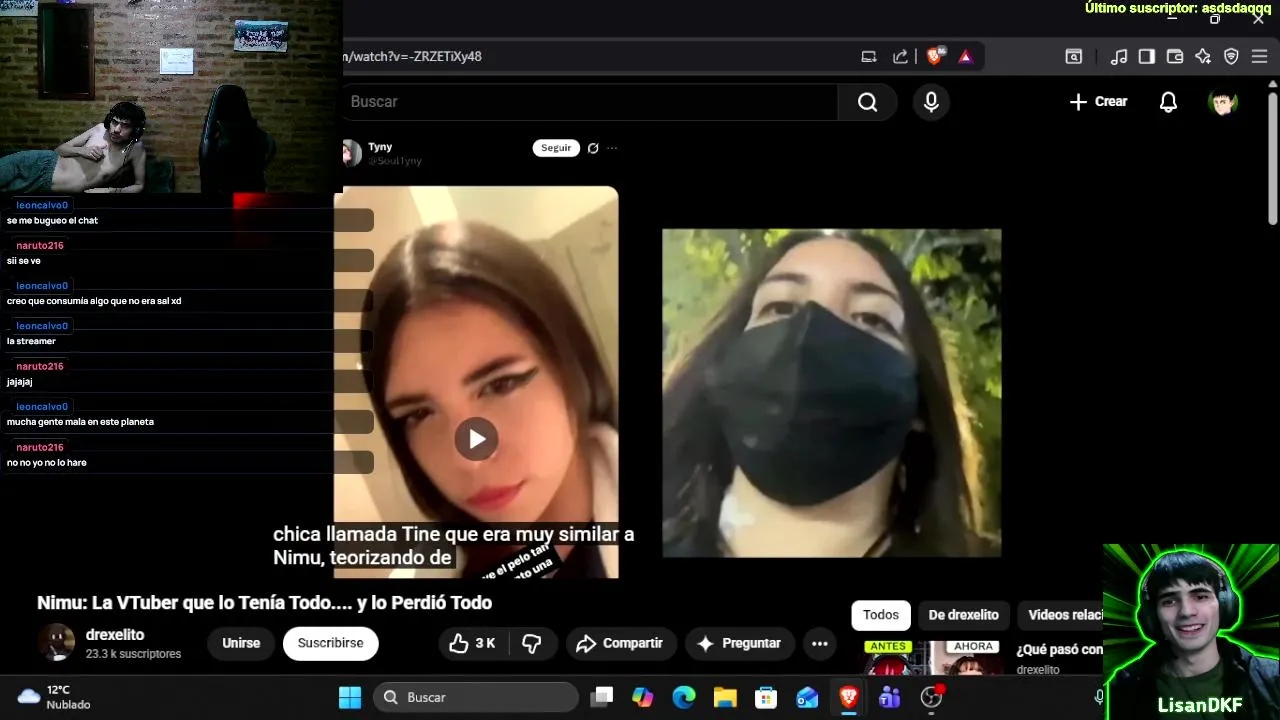Viewport: 1280px width, 720px height.
Task: Open the drexelito channel name link
Action: 115,635
